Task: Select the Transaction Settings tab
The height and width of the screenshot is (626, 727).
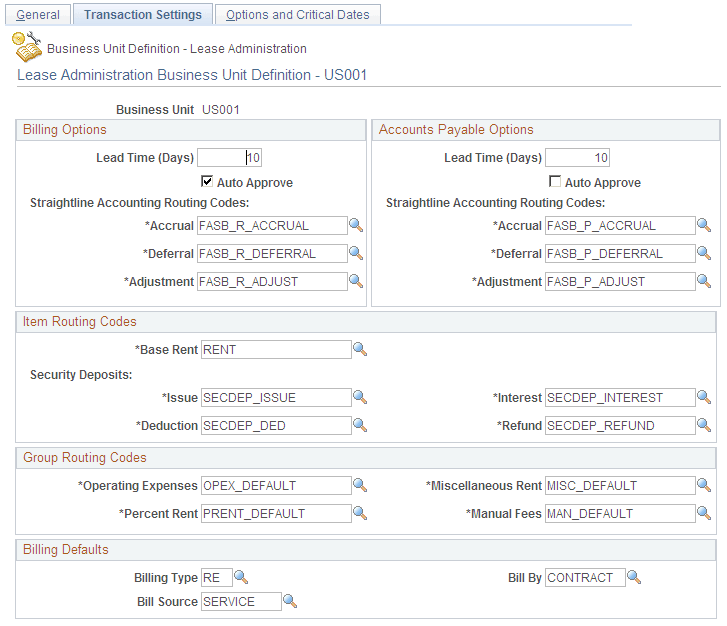Action: click(x=143, y=14)
